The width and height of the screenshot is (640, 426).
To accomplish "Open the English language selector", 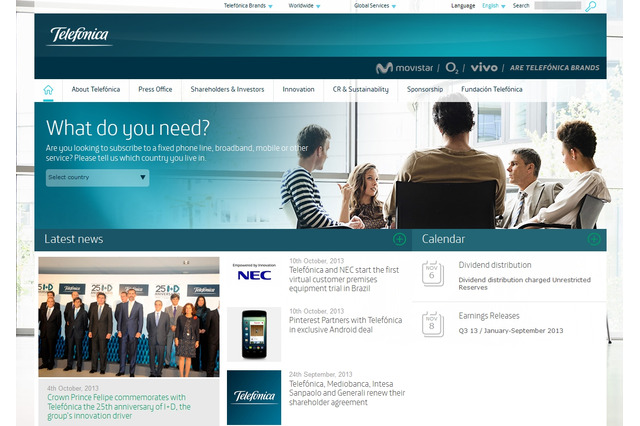I will [493, 6].
